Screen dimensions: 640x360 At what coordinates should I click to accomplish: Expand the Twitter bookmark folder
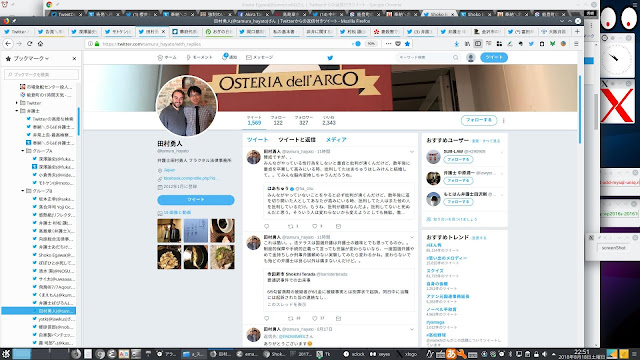tap(17, 103)
